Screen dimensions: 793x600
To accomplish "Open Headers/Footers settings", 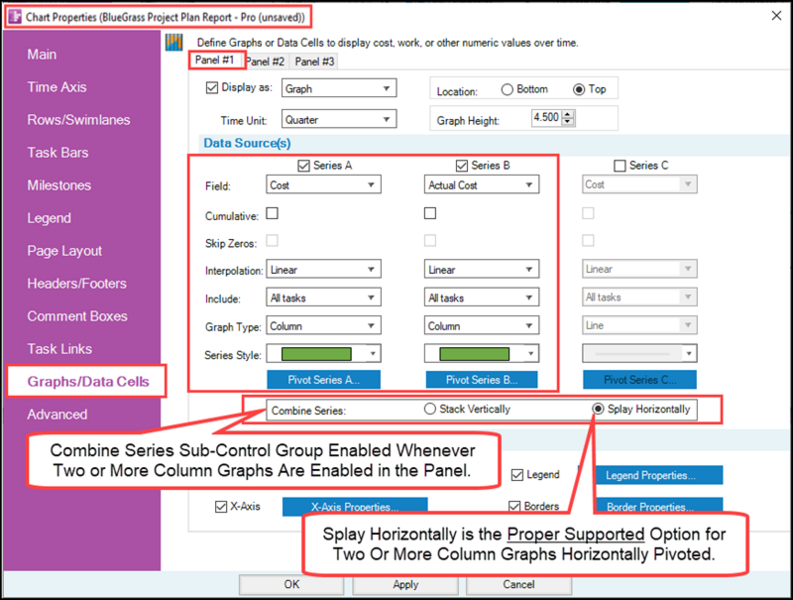I will [x=76, y=283].
